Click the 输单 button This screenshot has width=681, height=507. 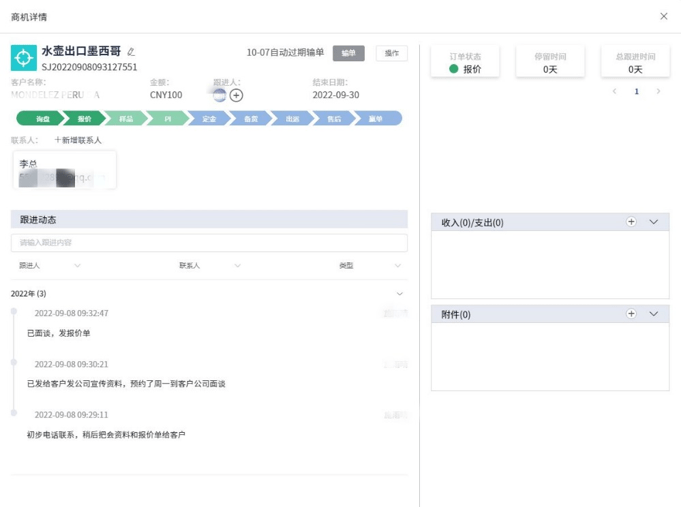coord(348,53)
